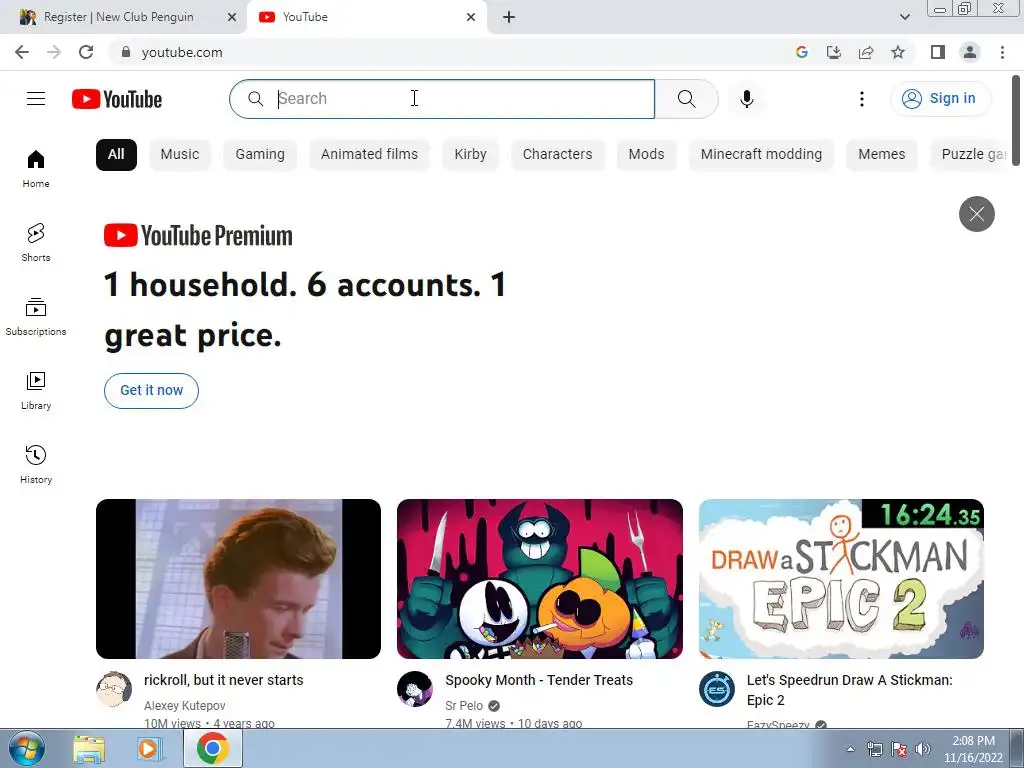Image resolution: width=1024 pixels, height=768 pixels.
Task: Start voice search with microphone icon
Action: point(747,99)
